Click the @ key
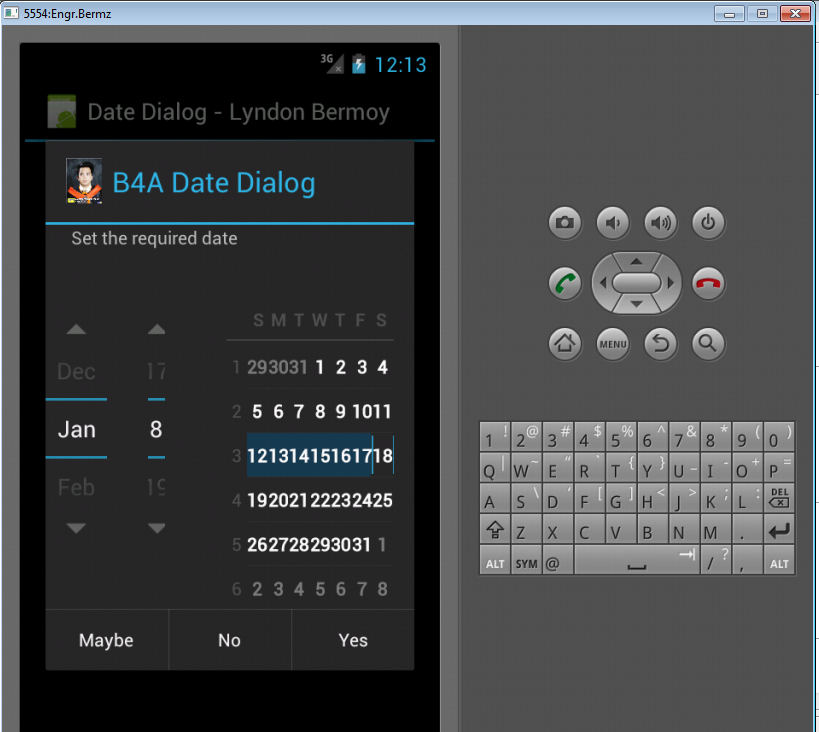 click(557, 561)
